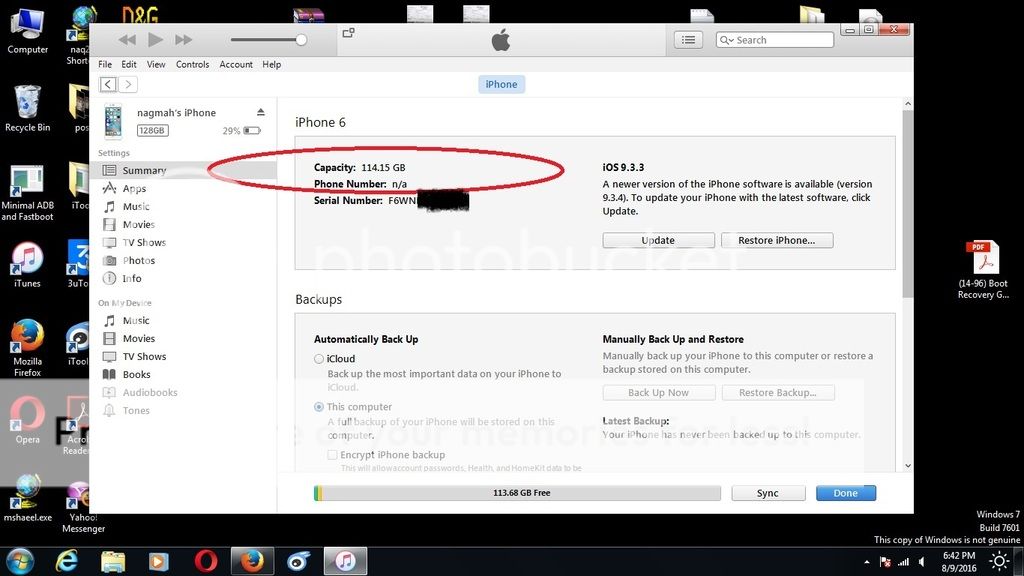Viewport: 1024px width, 576px height.
Task: Go back with the left arrow button
Action: [x=108, y=85]
